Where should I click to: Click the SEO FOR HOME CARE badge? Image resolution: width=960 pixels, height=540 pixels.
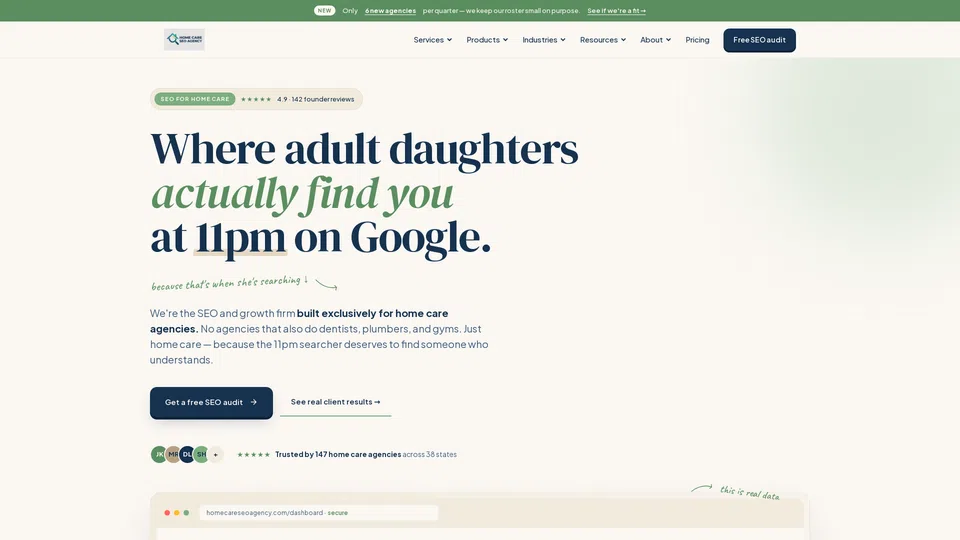pyautogui.click(x=195, y=99)
